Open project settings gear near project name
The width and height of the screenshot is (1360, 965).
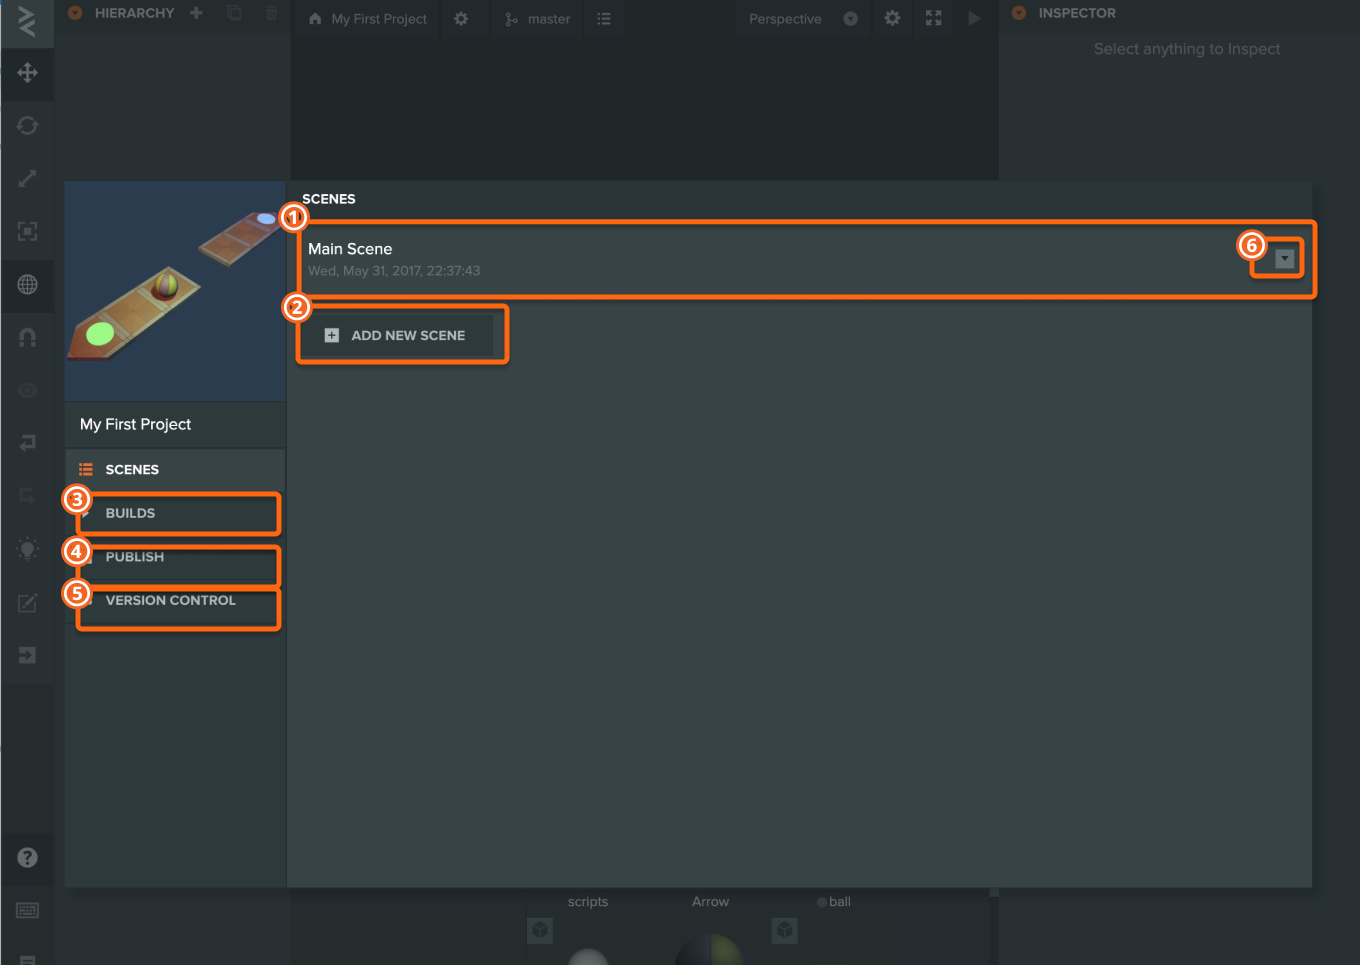461,19
